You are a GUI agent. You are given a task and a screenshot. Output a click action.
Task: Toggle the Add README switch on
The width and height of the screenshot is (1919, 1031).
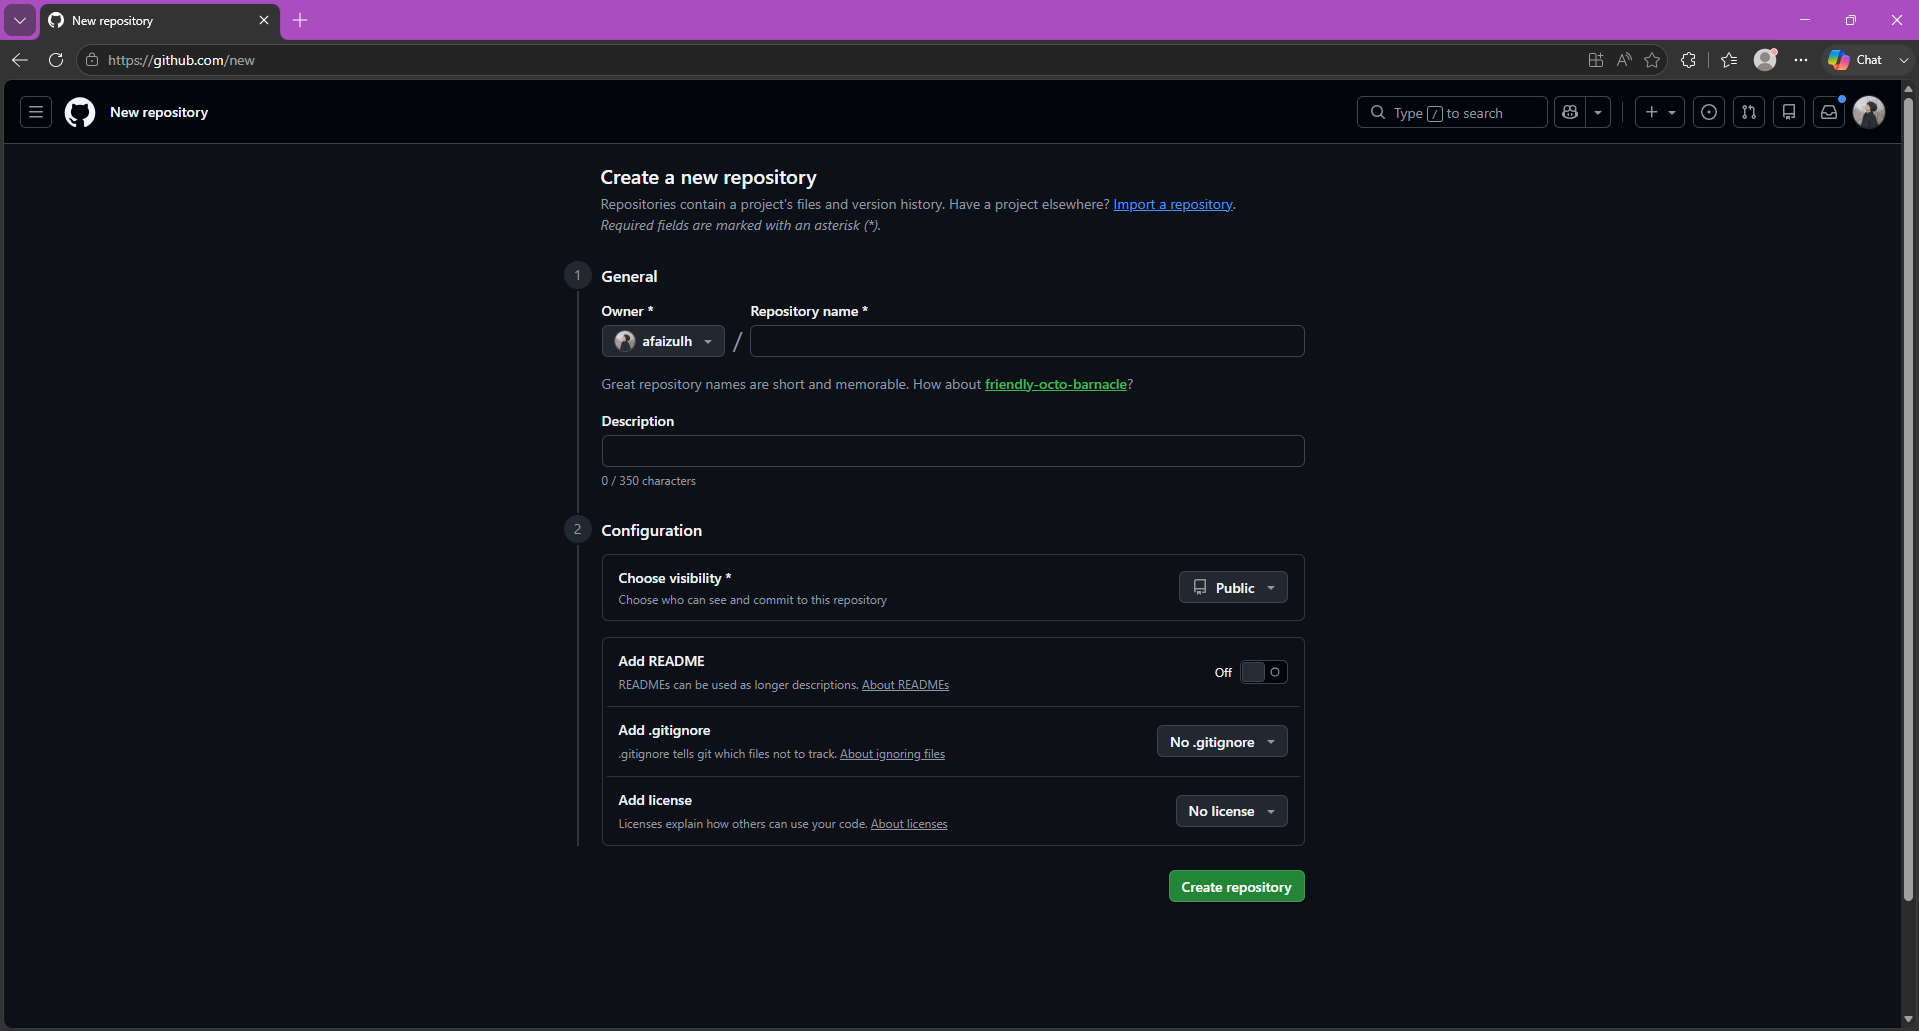(x=1264, y=672)
